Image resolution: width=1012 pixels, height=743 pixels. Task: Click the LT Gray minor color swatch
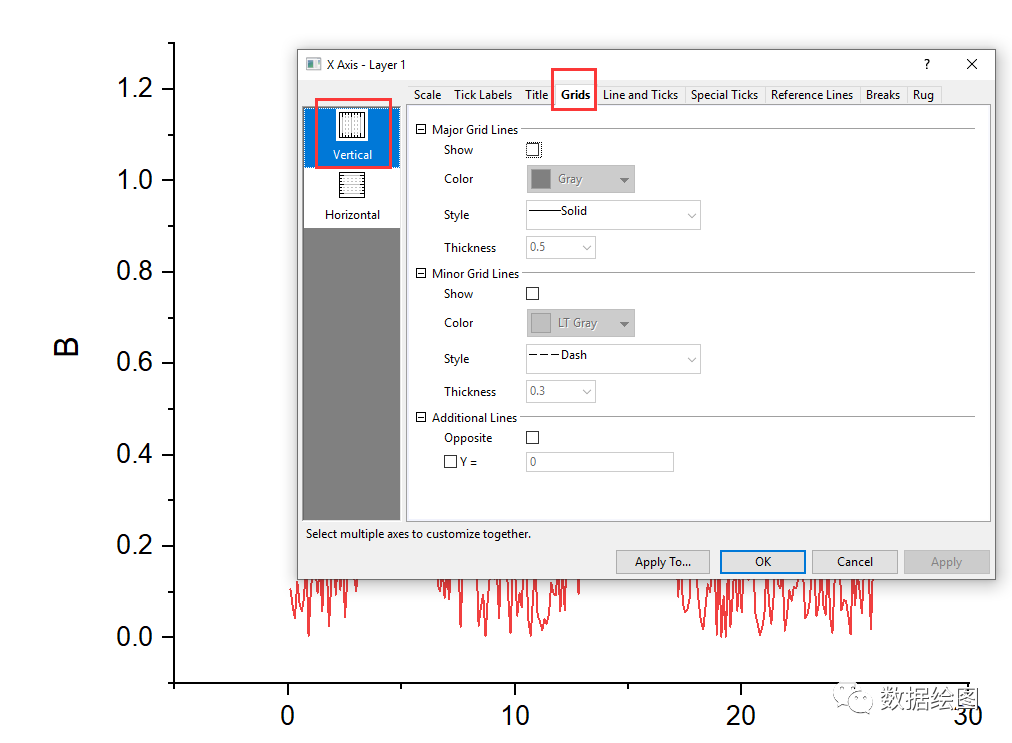[x=541, y=323]
